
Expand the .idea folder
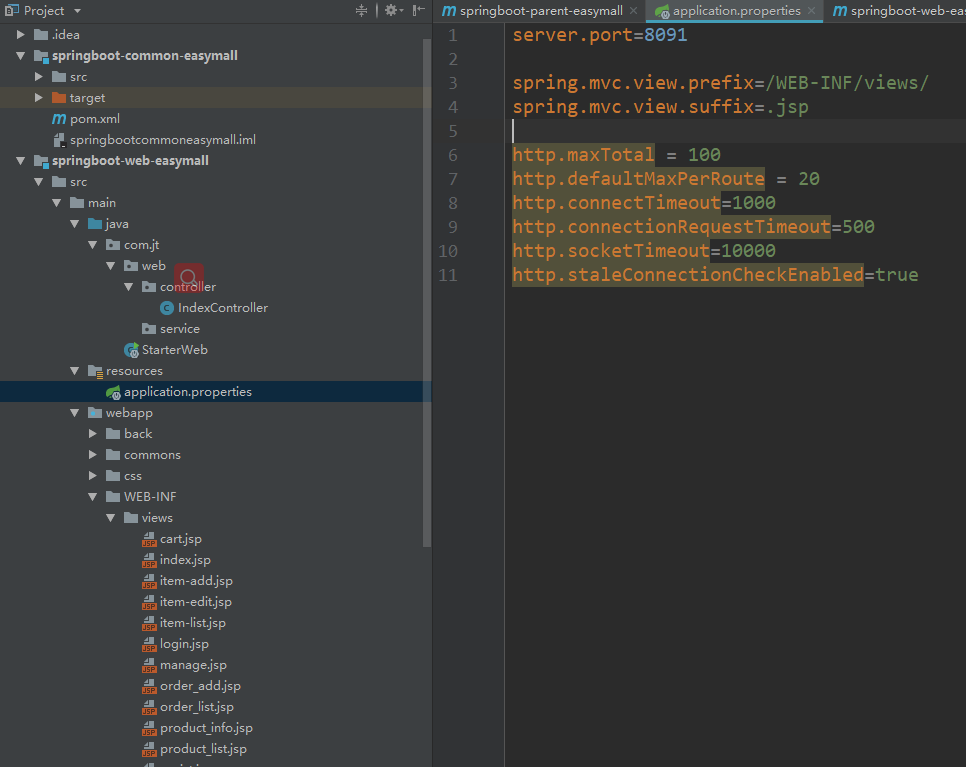coord(20,34)
